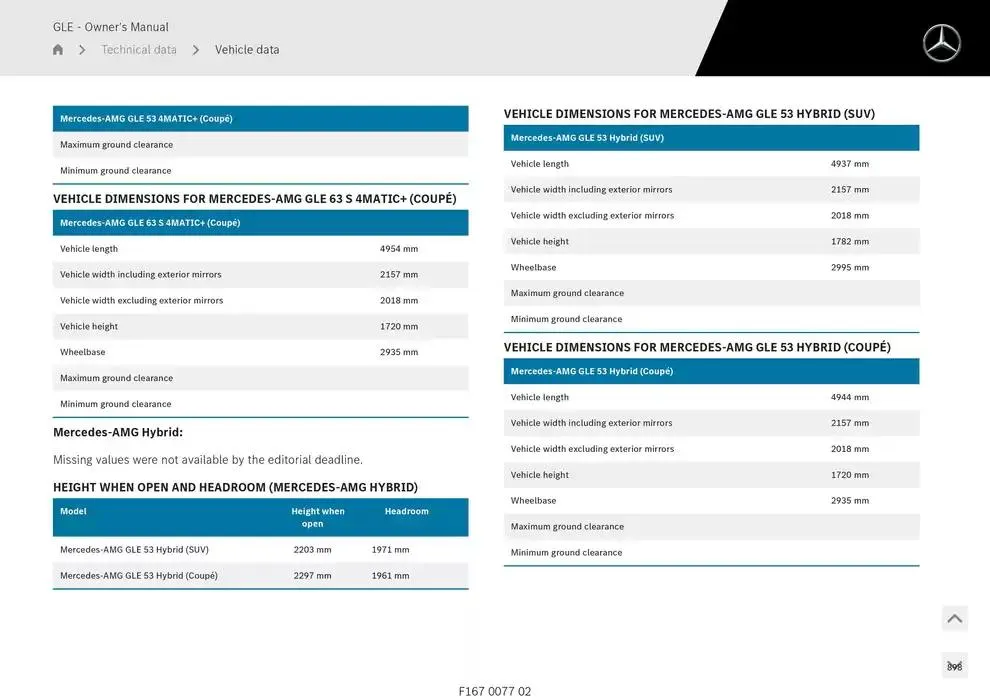
Task: Click the GLE 63 S 4MATIC+ (Coupé) table header
Action: [150, 223]
